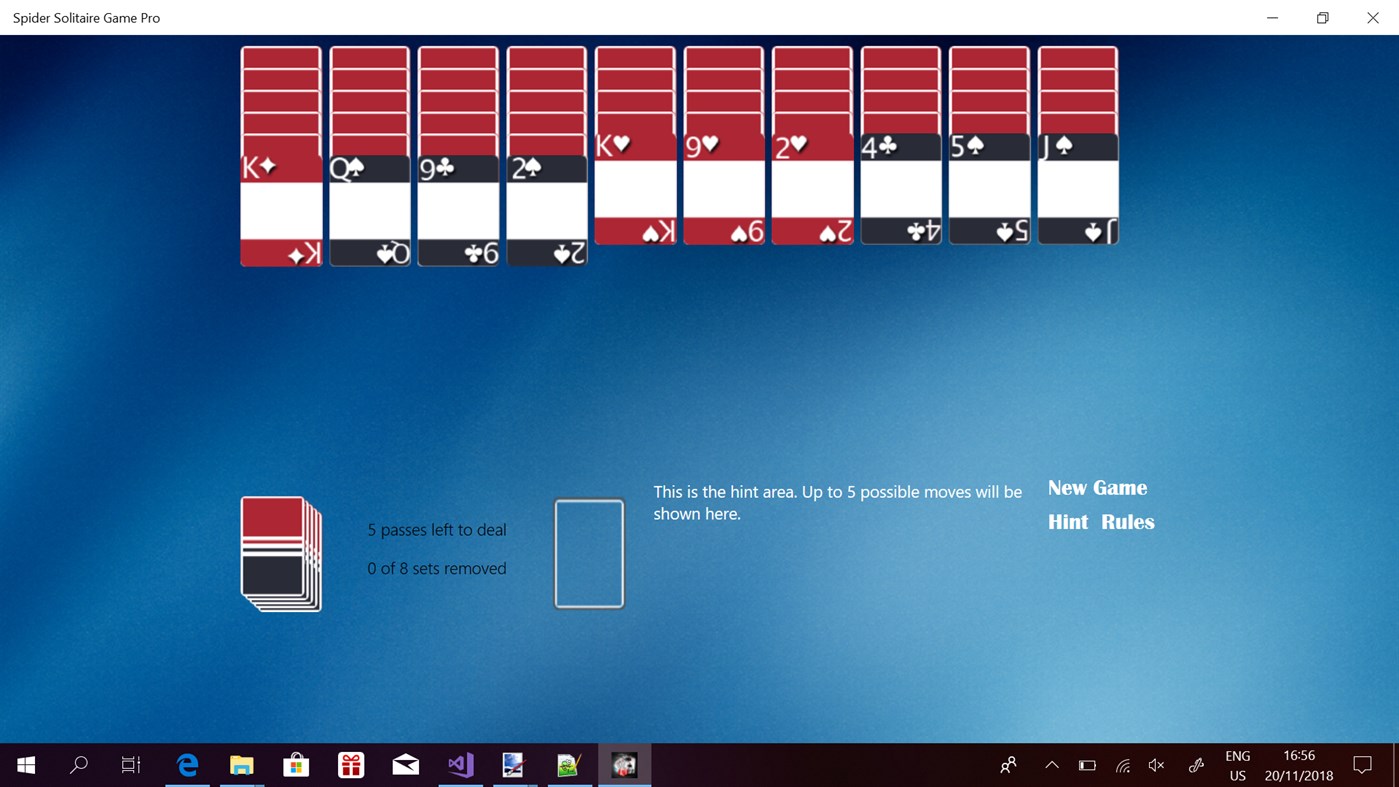Open the Rules page
Image resolution: width=1399 pixels, height=787 pixels.
(x=1128, y=521)
